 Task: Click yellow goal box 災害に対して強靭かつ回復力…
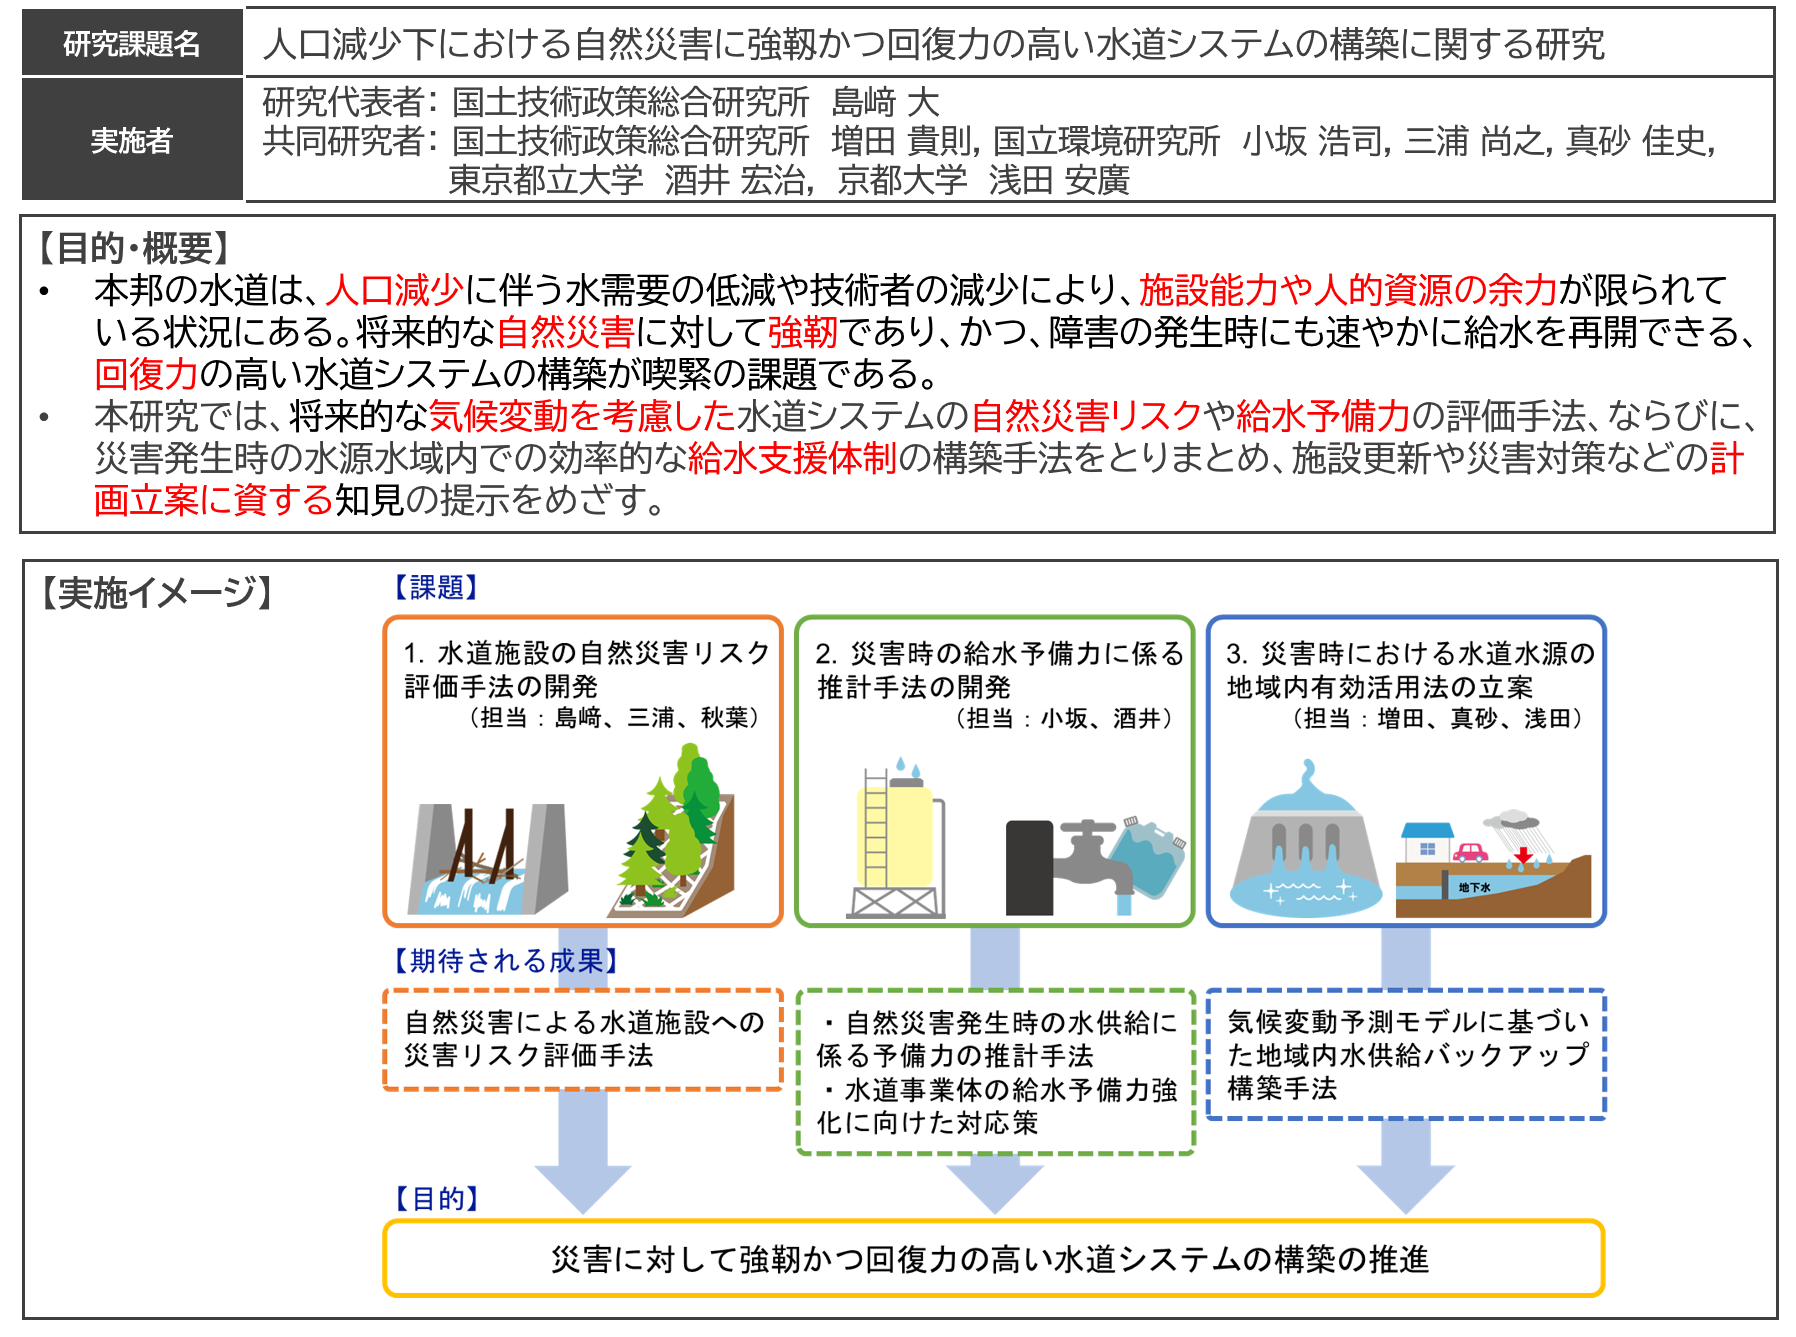(x=994, y=1258)
